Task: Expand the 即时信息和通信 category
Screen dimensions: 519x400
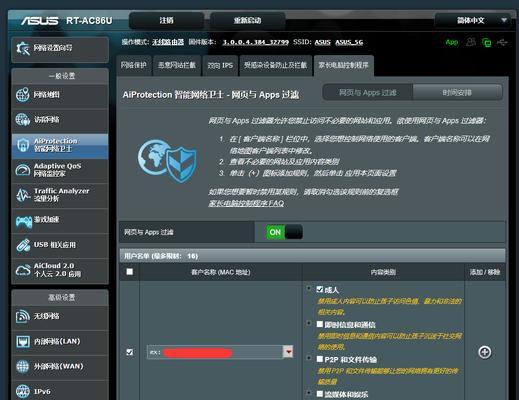Action: 309,323
